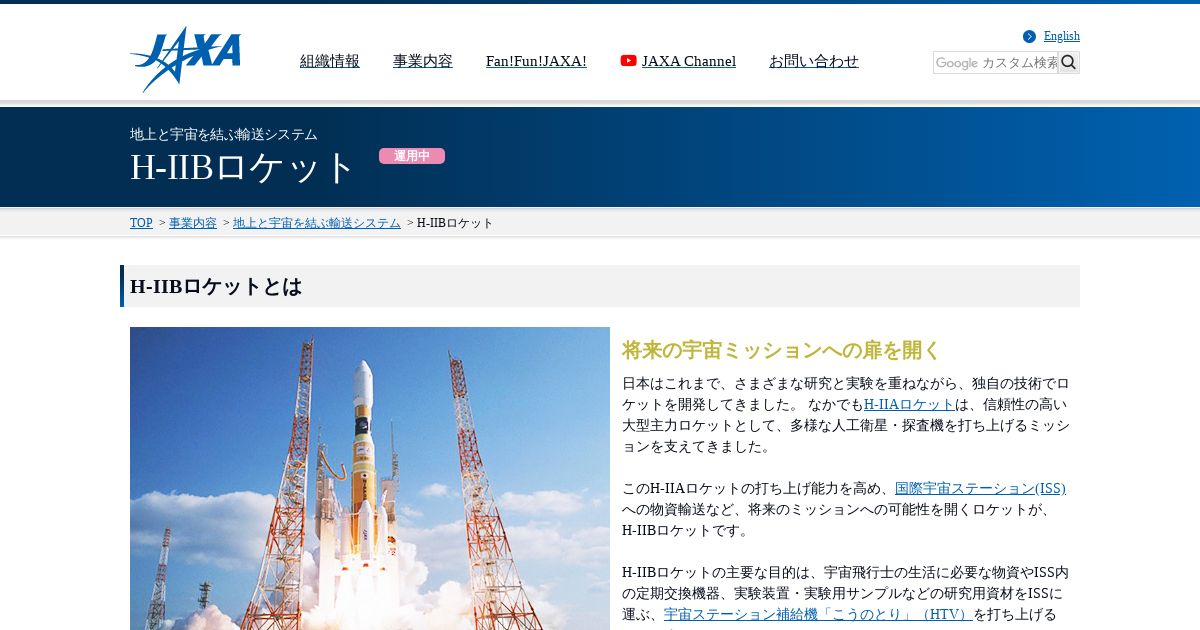The height and width of the screenshot is (630, 1200).
Task: Open the 組織情報 menu
Action: coord(330,61)
